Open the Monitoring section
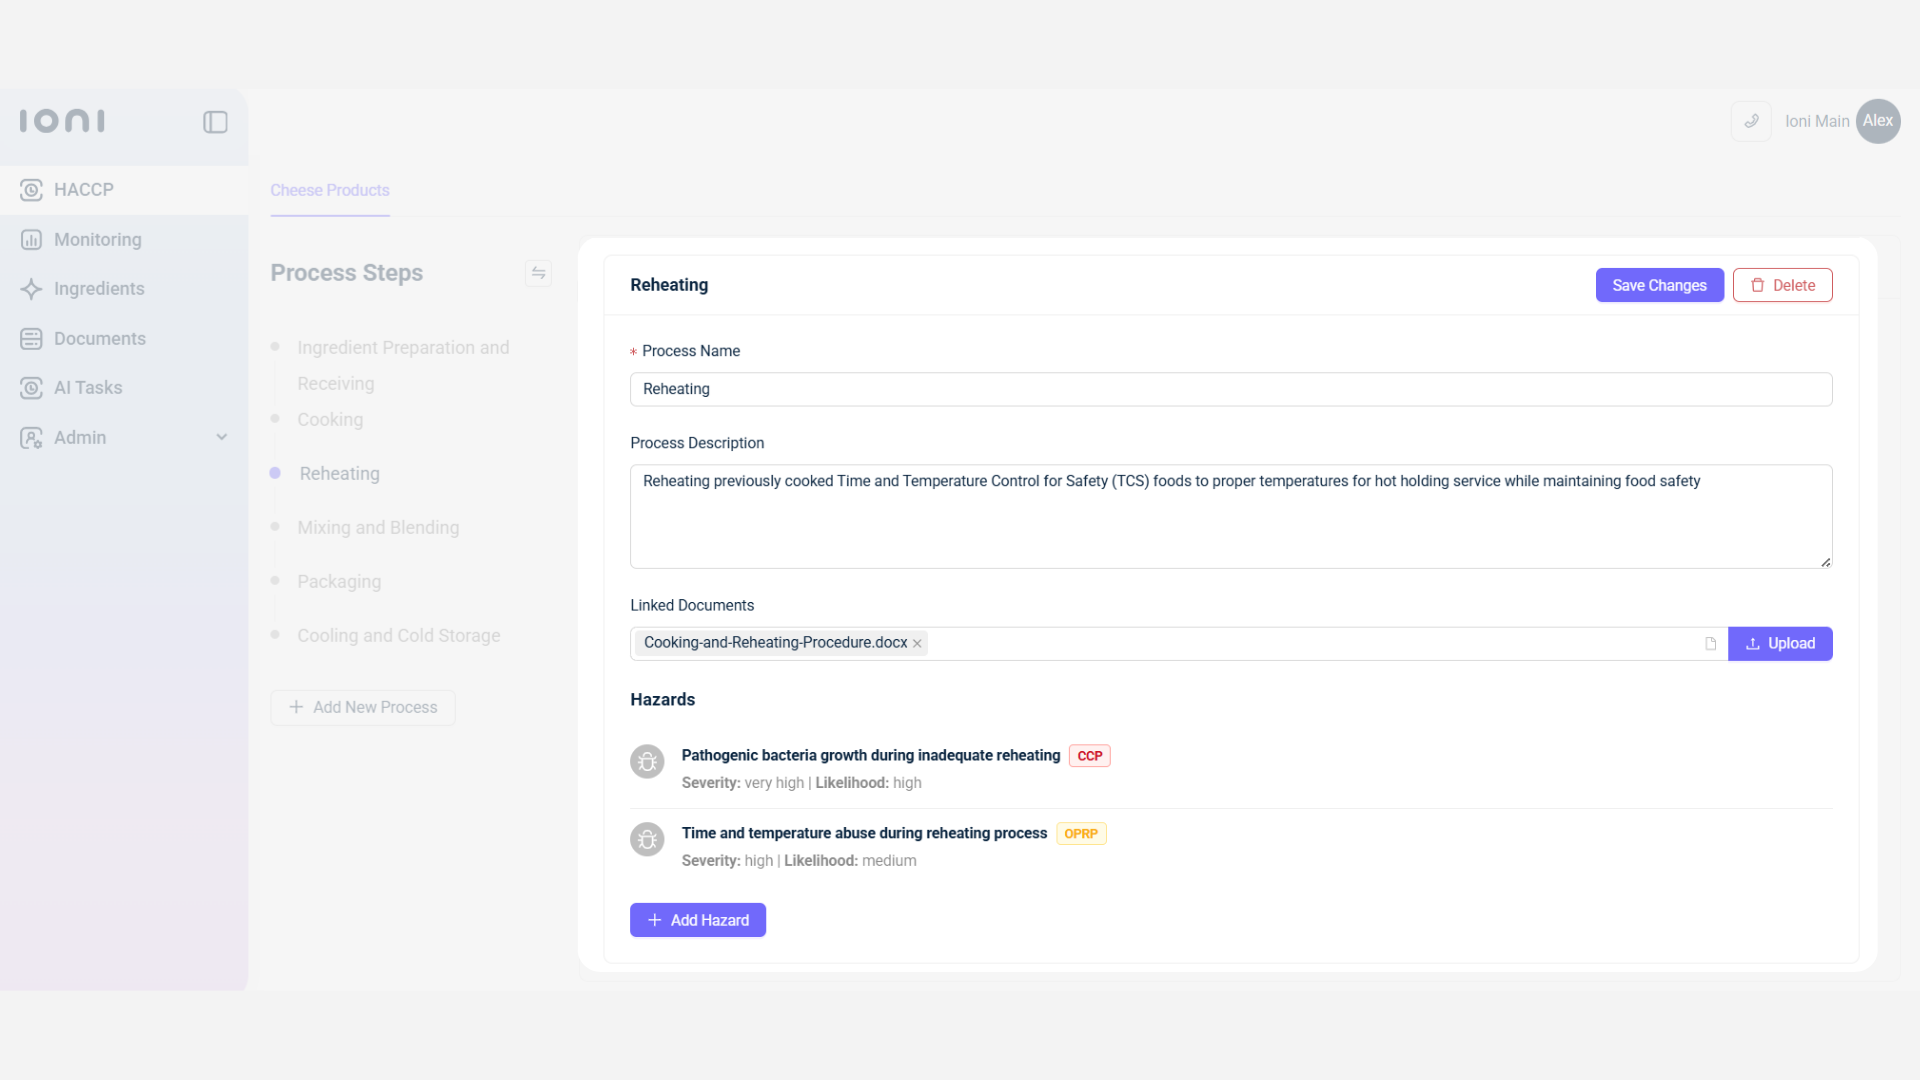 tap(97, 240)
